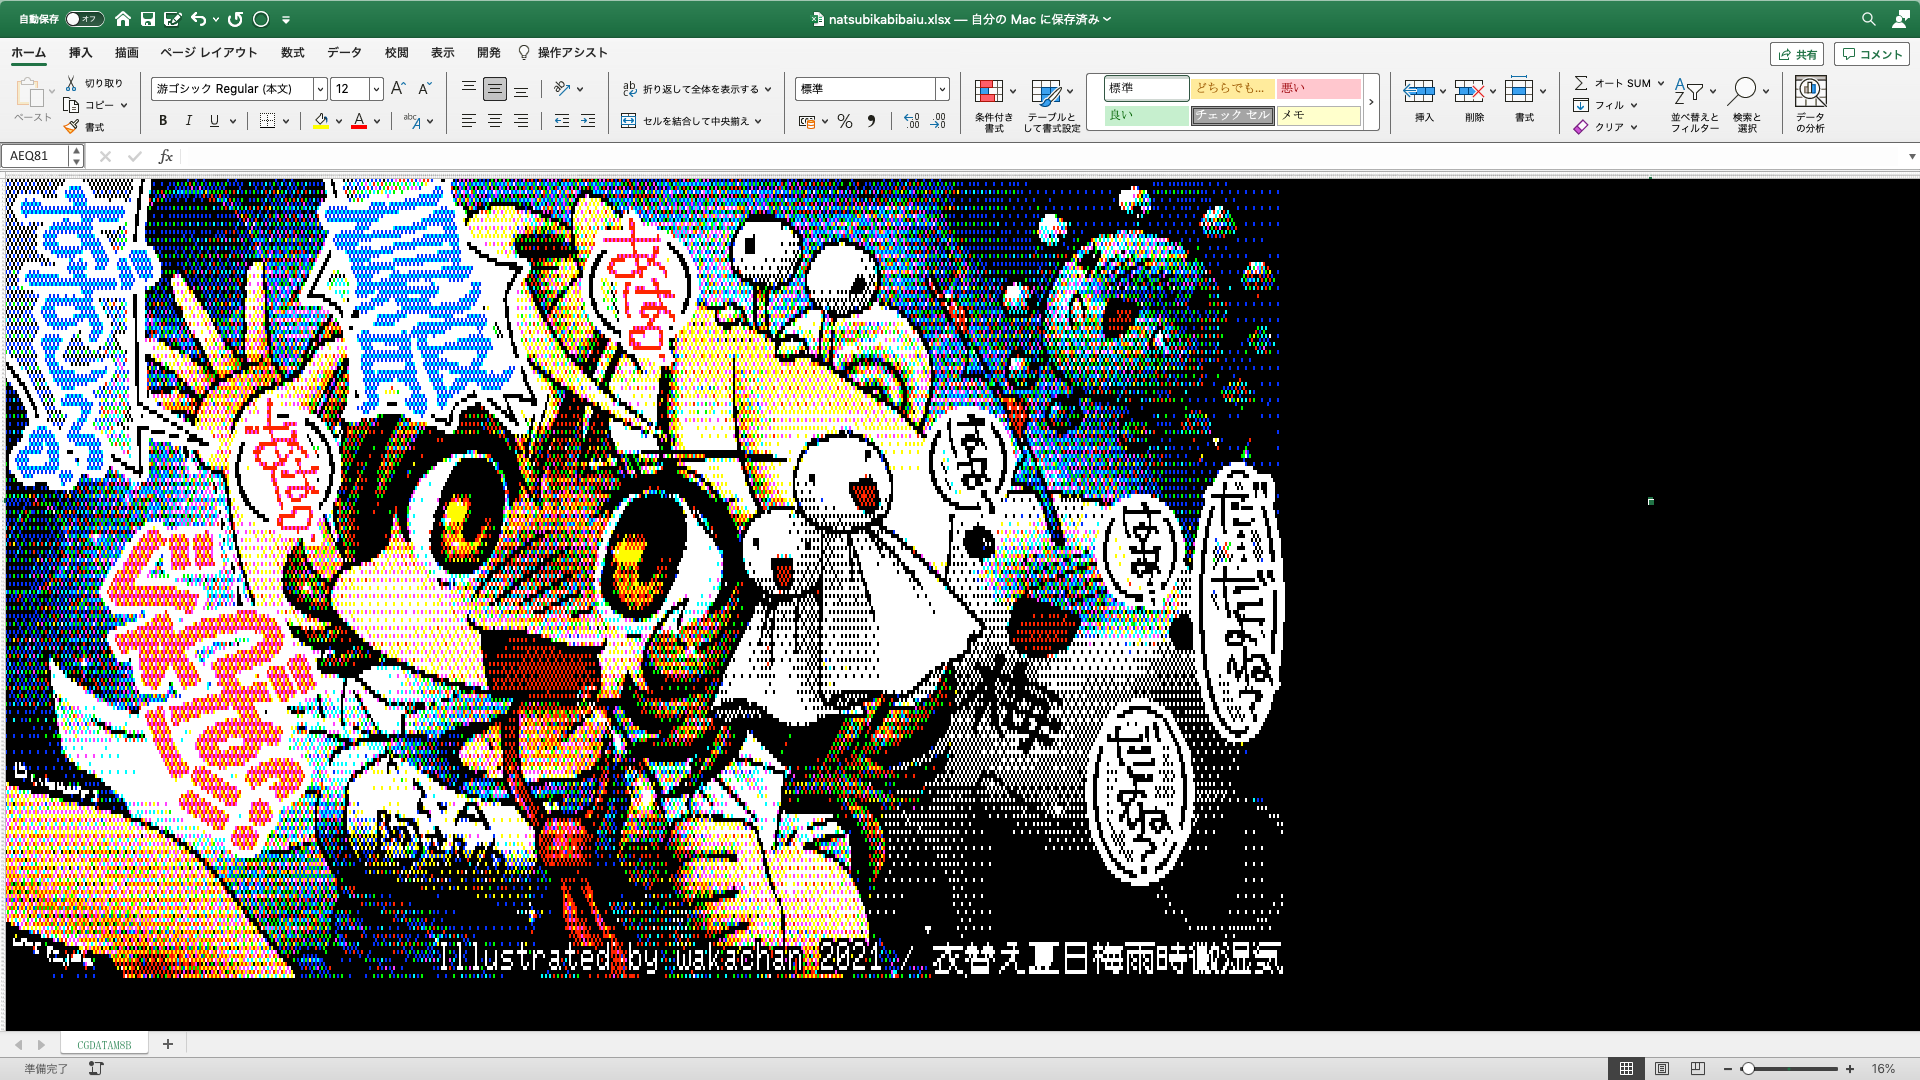Switch to Normal view
This screenshot has height=1080, width=1920.
pos(1626,1069)
